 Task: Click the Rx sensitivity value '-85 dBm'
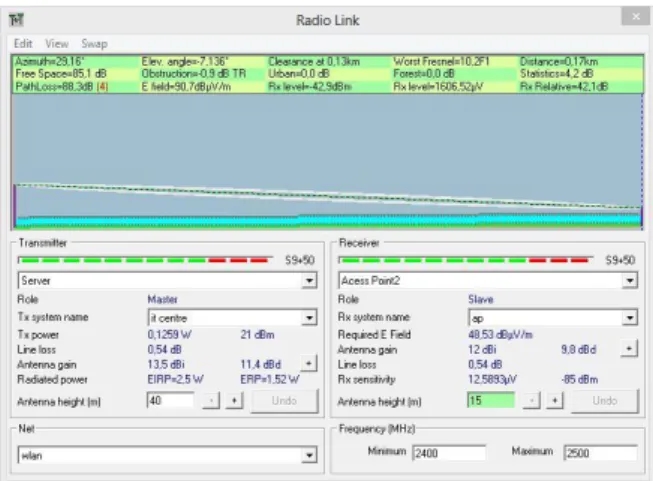point(579,379)
